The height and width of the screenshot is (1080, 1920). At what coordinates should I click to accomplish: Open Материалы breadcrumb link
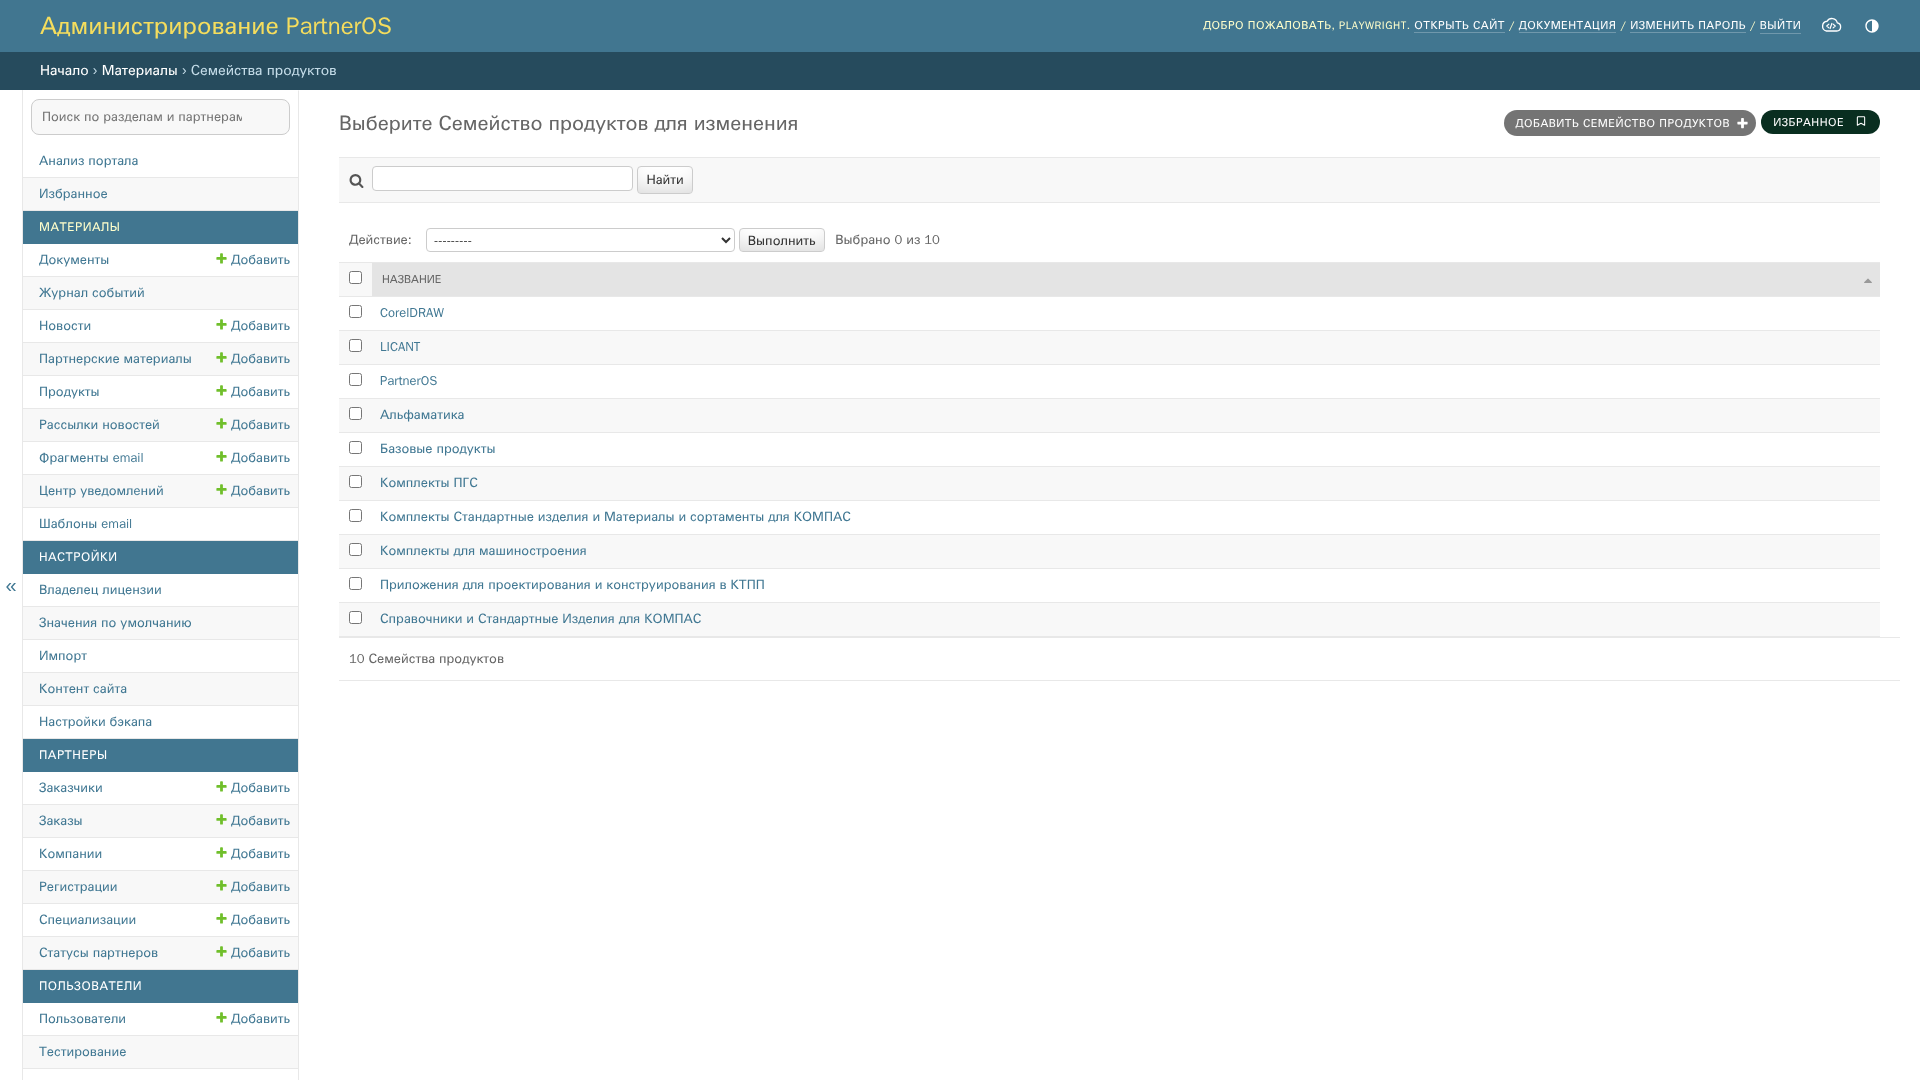pyautogui.click(x=139, y=70)
